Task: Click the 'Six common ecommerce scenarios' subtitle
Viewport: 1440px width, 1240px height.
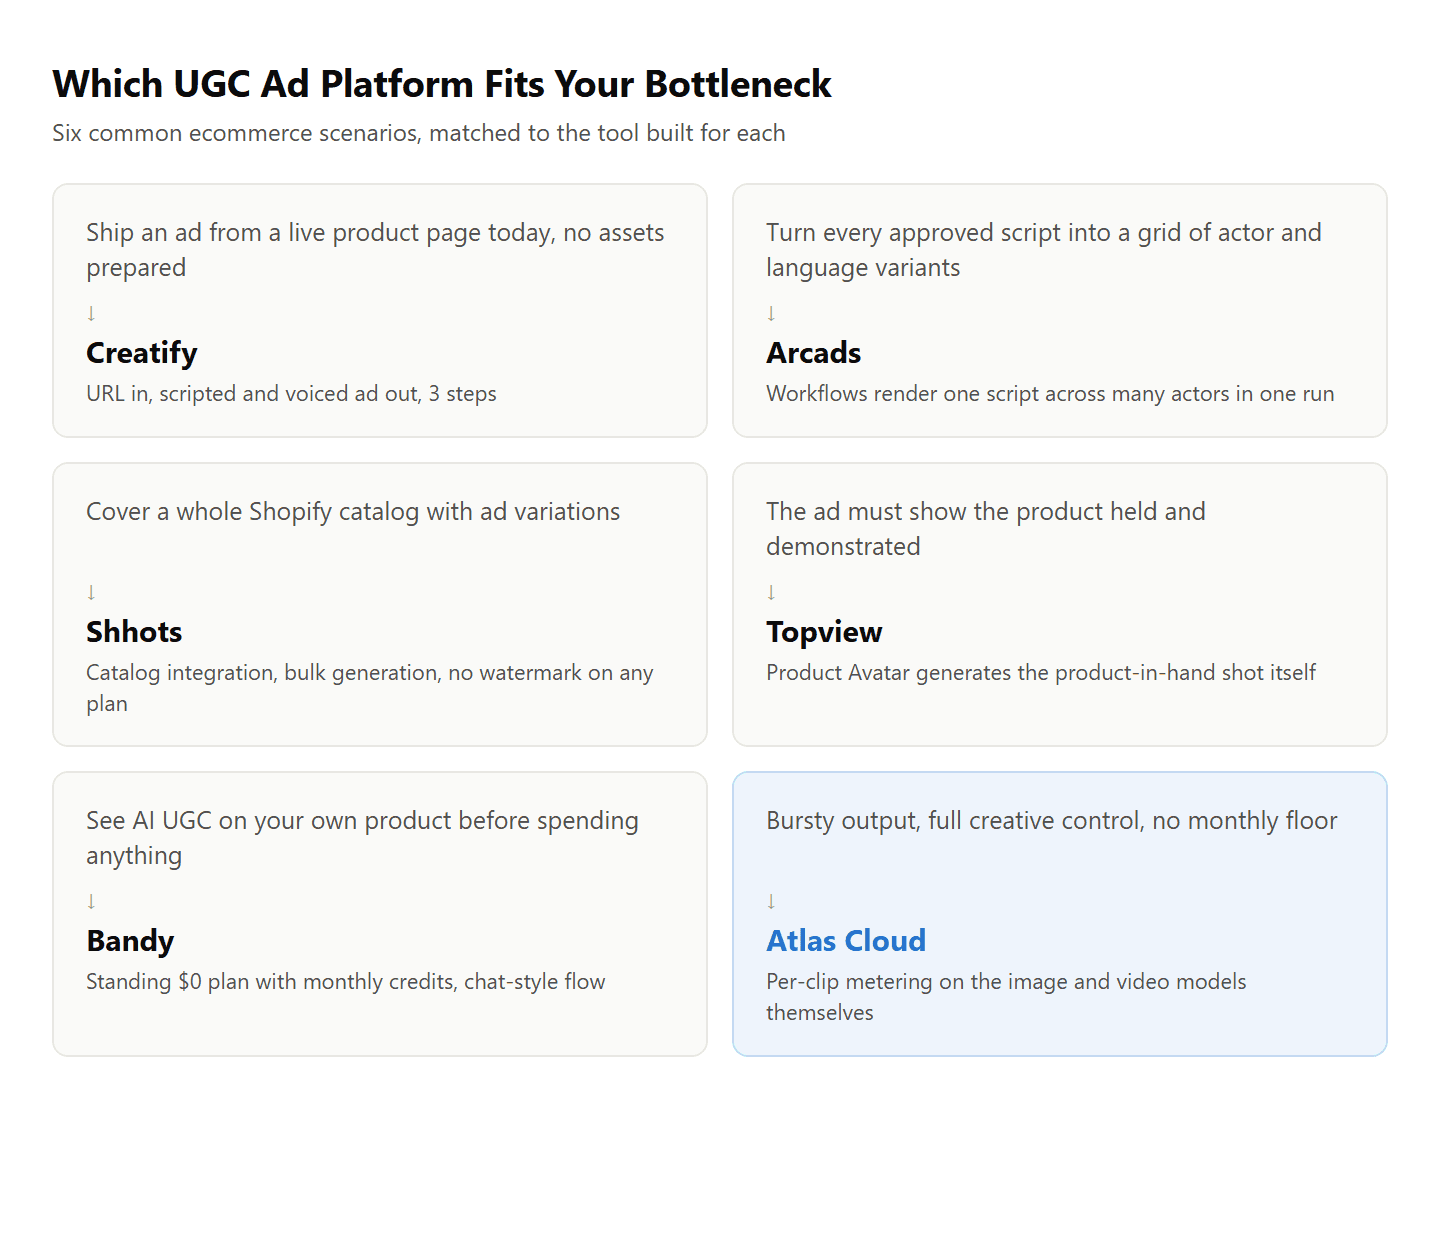Action: coord(419,133)
